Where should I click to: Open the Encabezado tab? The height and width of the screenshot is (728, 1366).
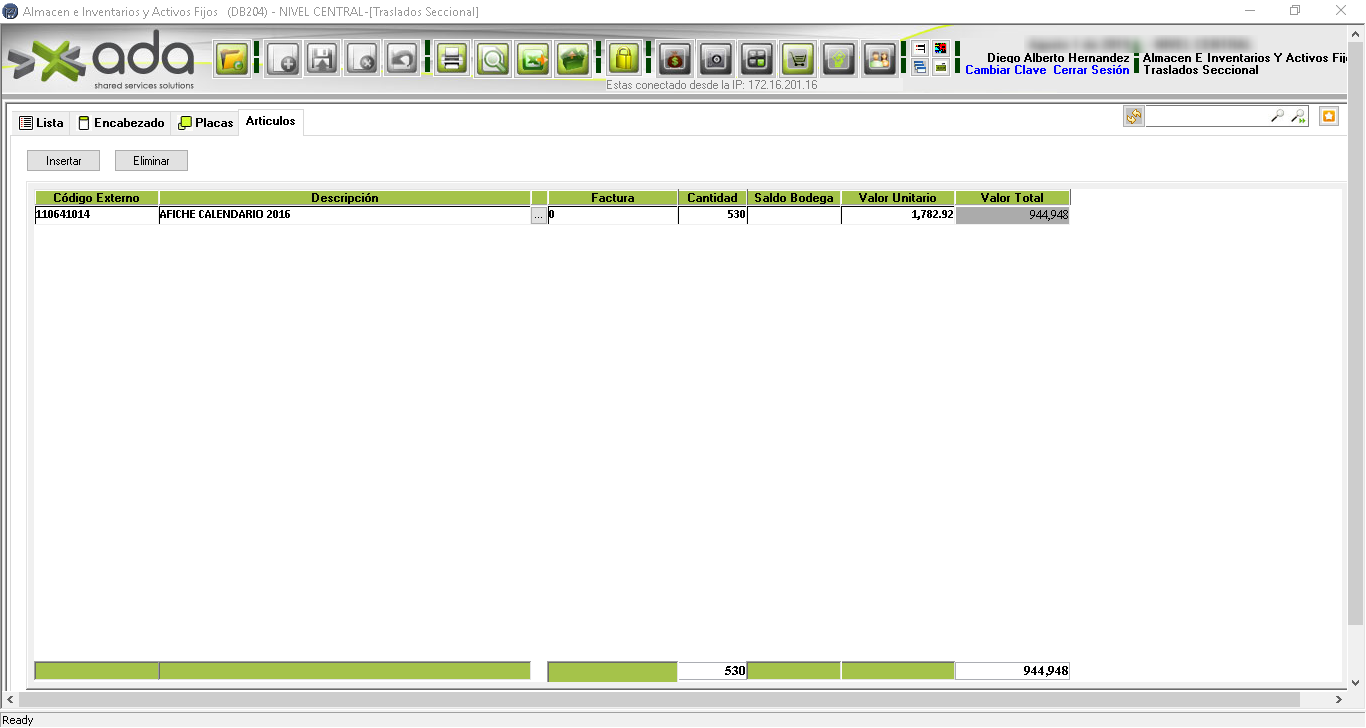click(x=121, y=123)
